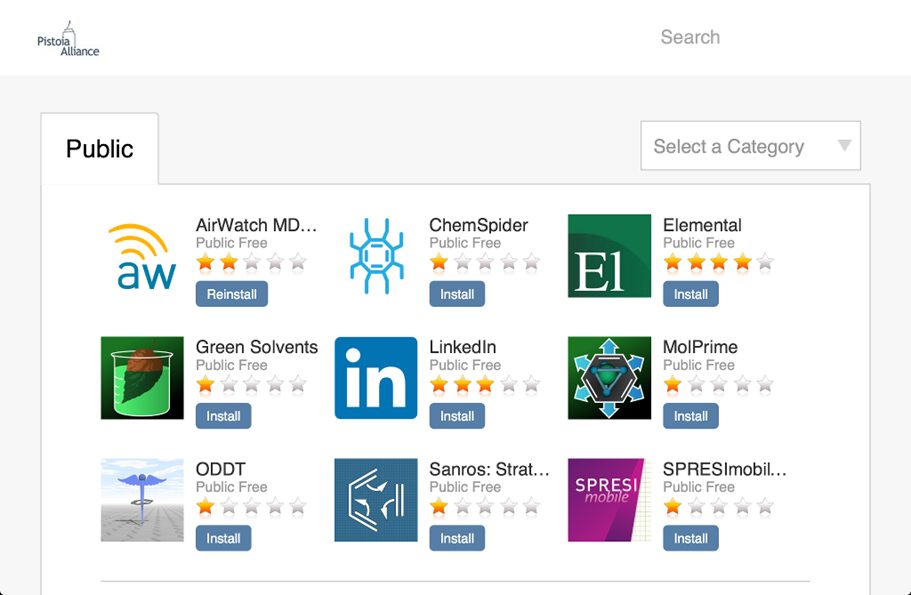
Task: Click the Green Solvents beaker icon
Action: (x=142, y=378)
